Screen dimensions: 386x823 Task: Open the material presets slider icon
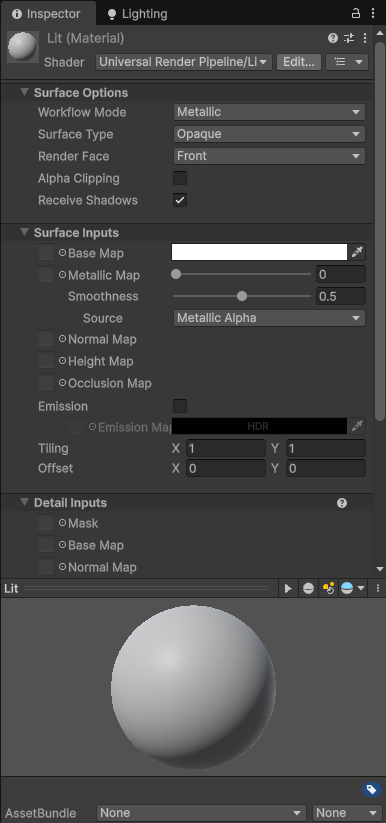349,38
